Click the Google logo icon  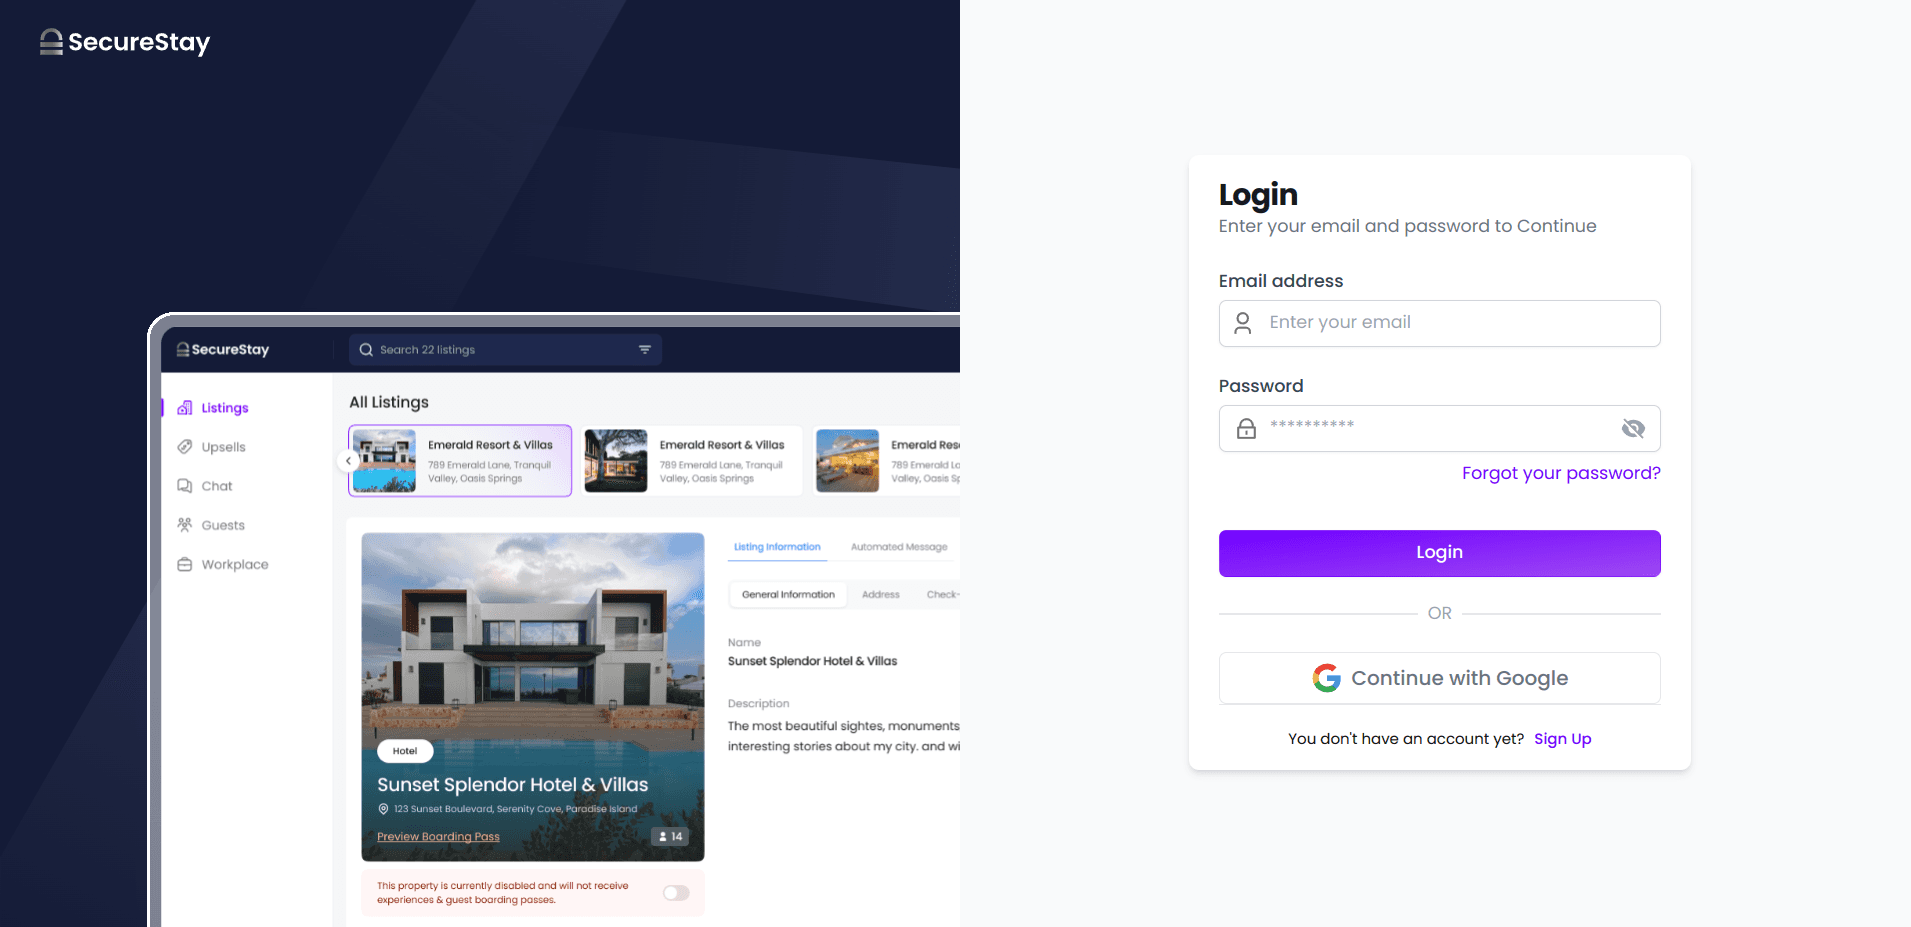[1326, 678]
